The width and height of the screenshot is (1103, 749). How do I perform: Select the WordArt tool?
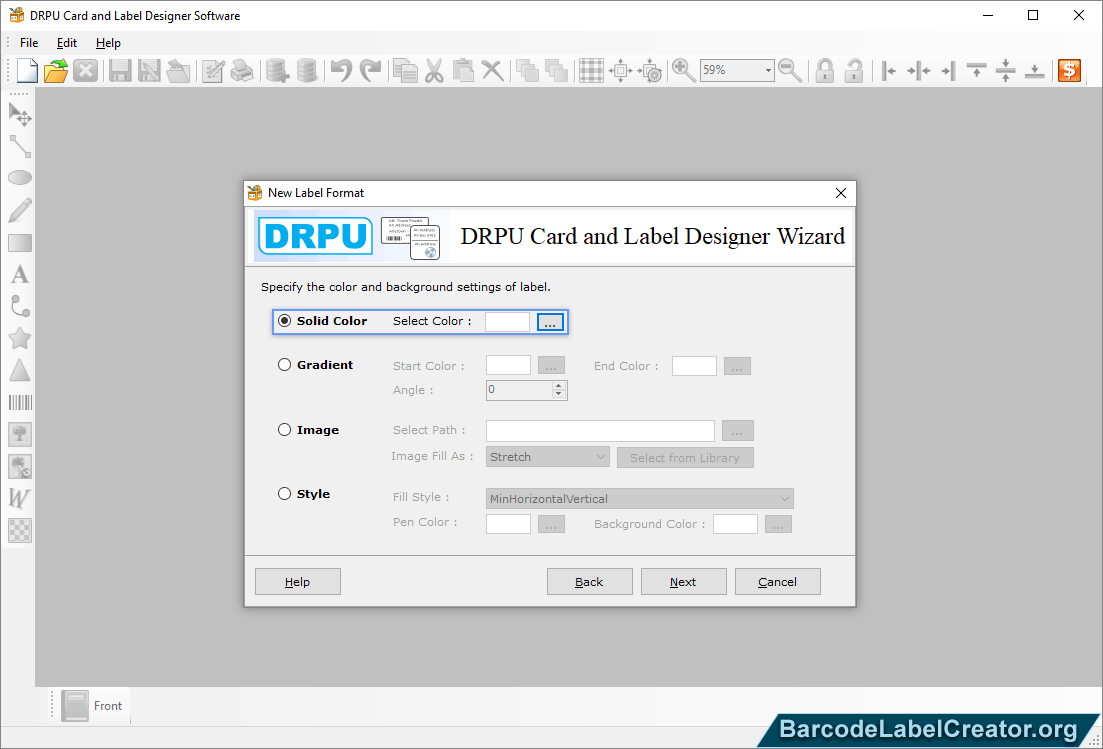pos(20,498)
